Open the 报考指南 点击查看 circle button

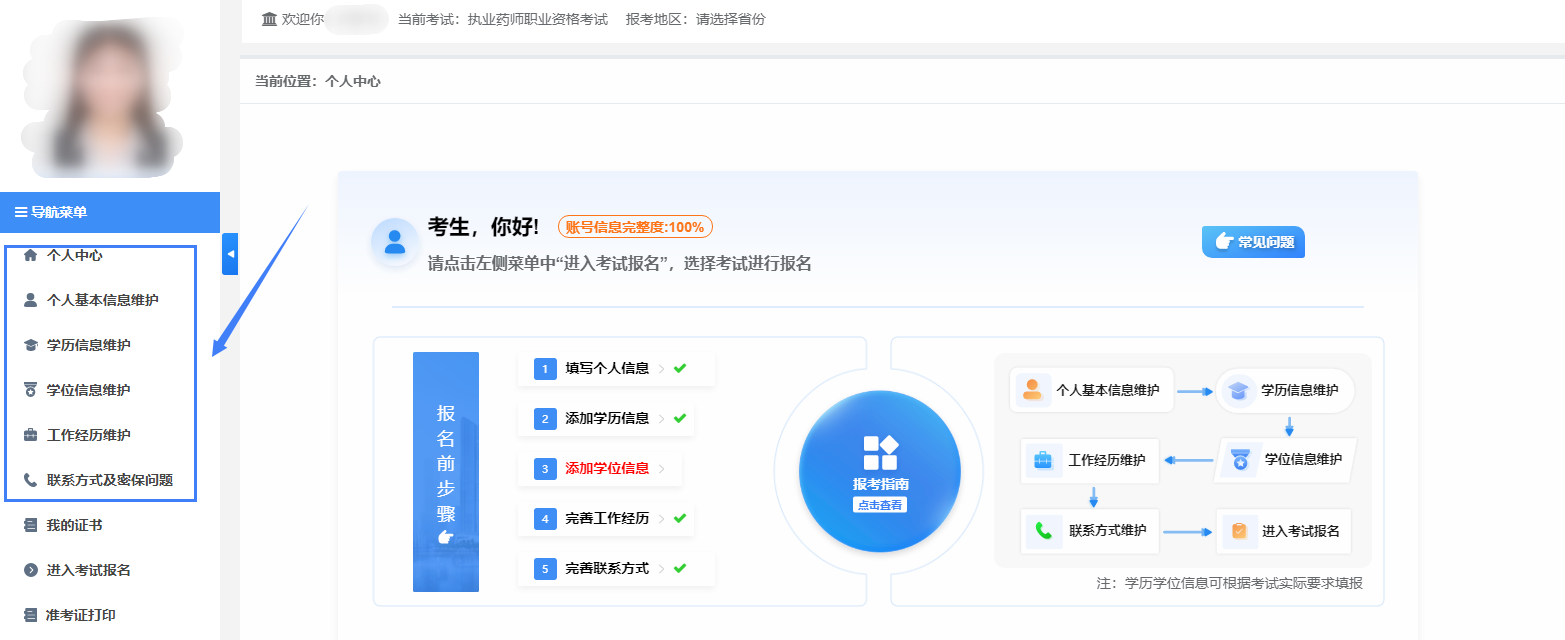point(879,472)
